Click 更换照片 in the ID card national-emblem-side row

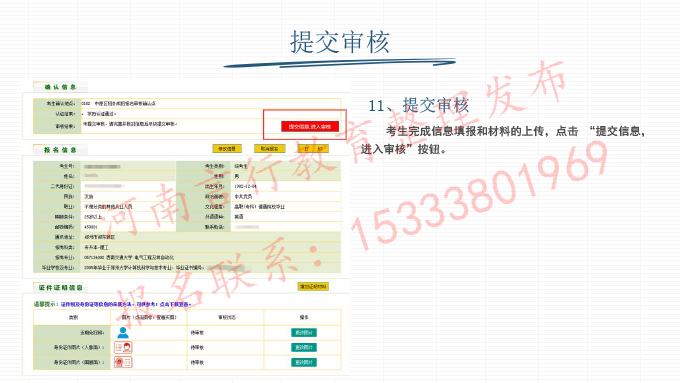[x=304, y=362]
